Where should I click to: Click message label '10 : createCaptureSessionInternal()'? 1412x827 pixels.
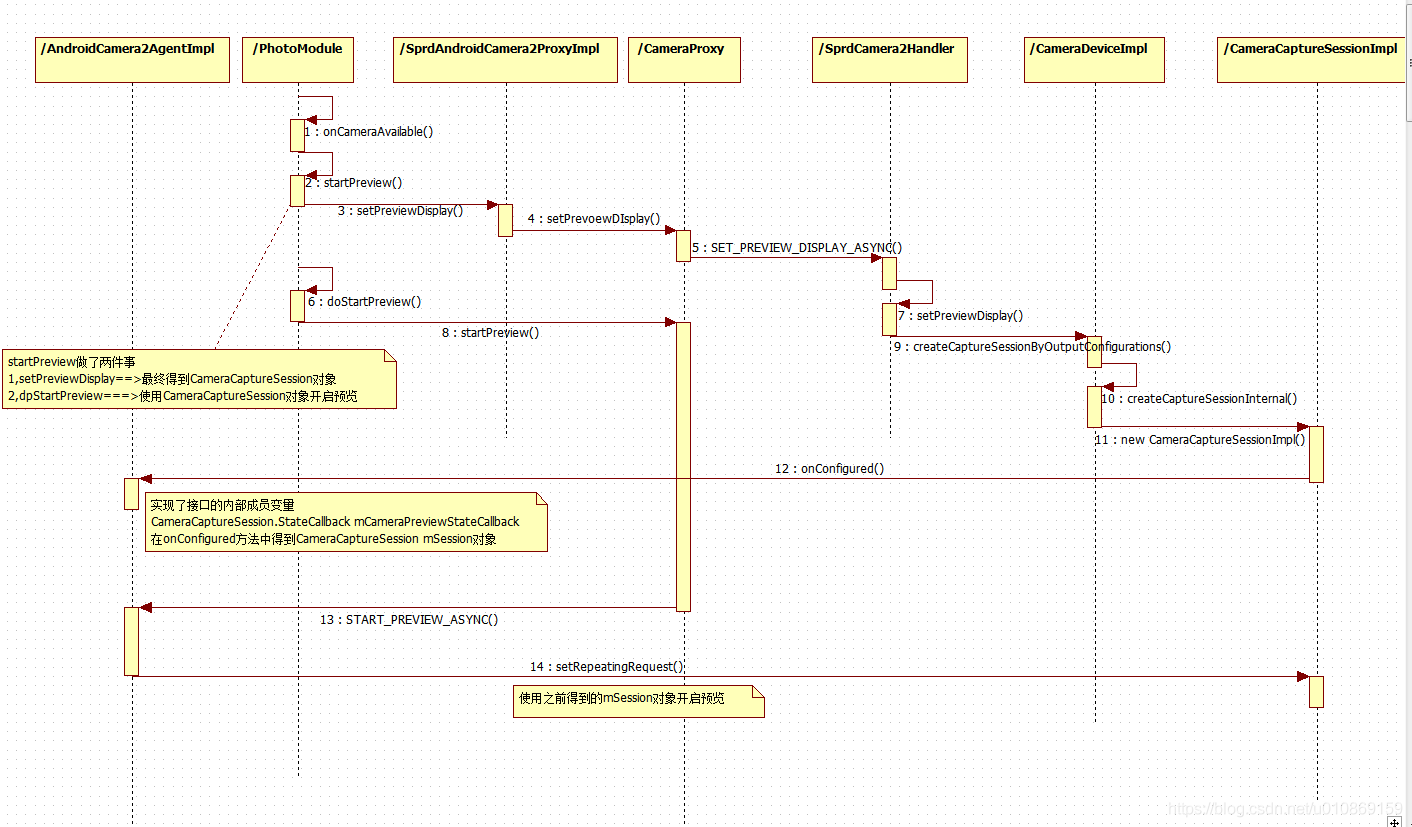1198,399
